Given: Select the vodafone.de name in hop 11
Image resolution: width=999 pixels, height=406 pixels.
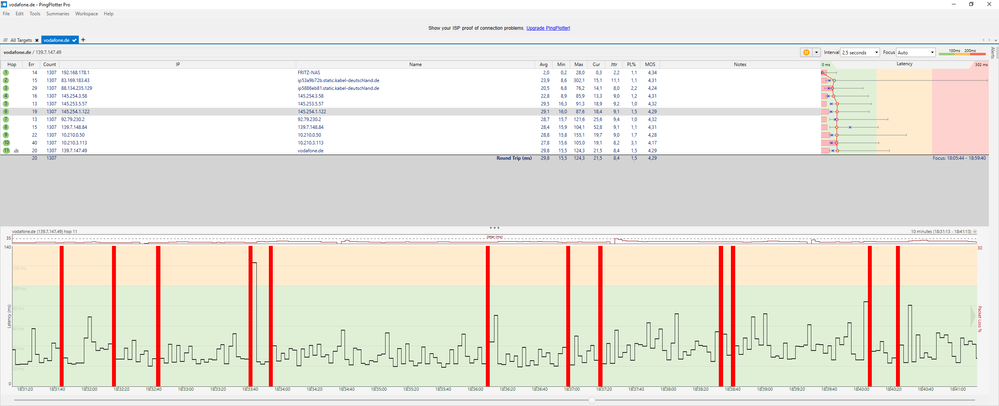Looking at the screenshot, I should pos(308,150).
